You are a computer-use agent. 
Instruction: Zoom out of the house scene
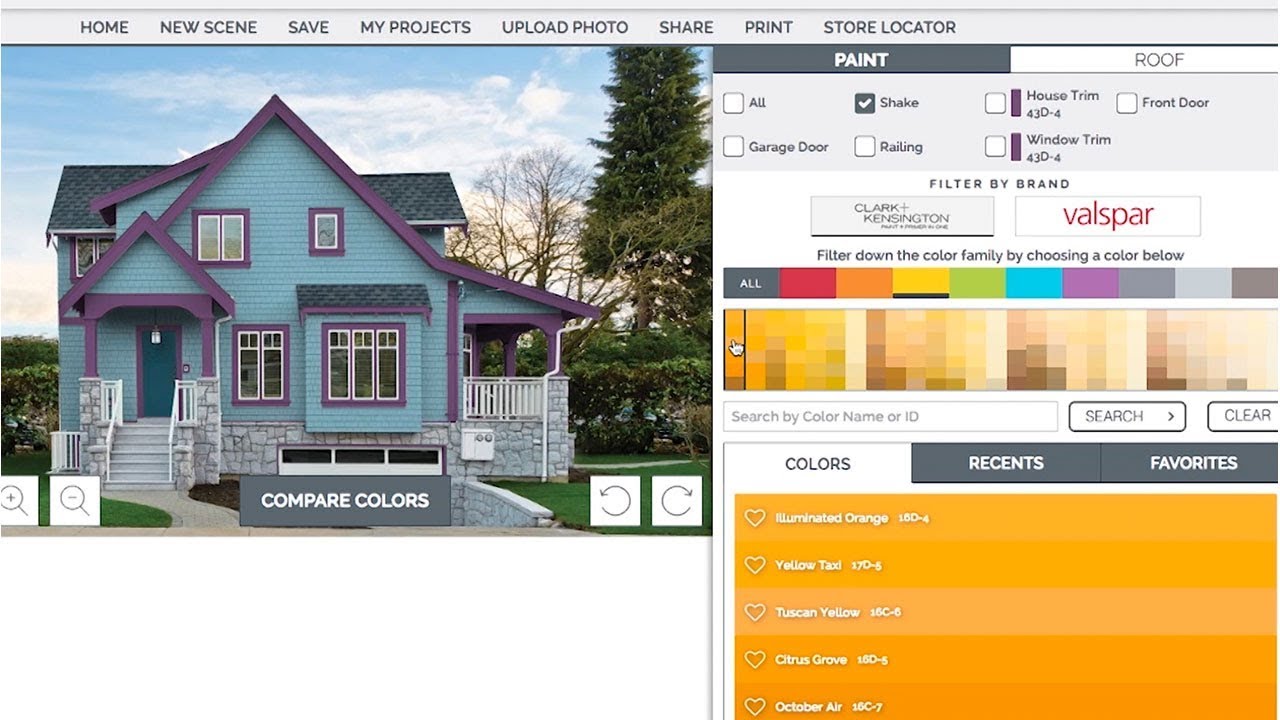pyautogui.click(x=75, y=501)
